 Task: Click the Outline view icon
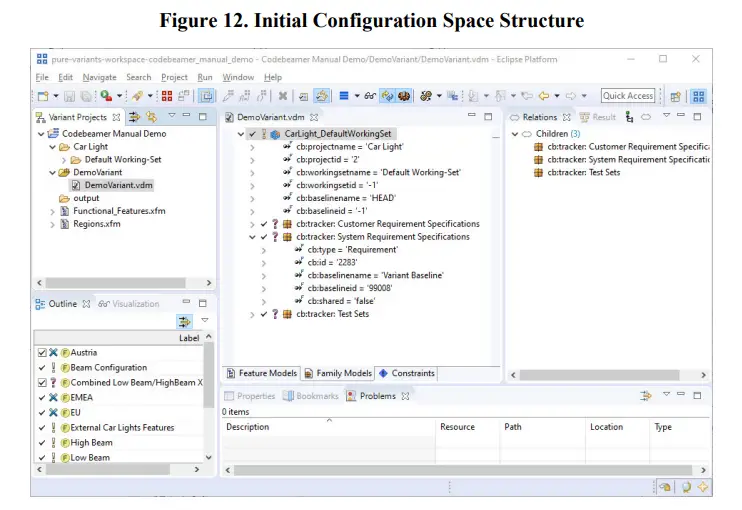click(41, 303)
